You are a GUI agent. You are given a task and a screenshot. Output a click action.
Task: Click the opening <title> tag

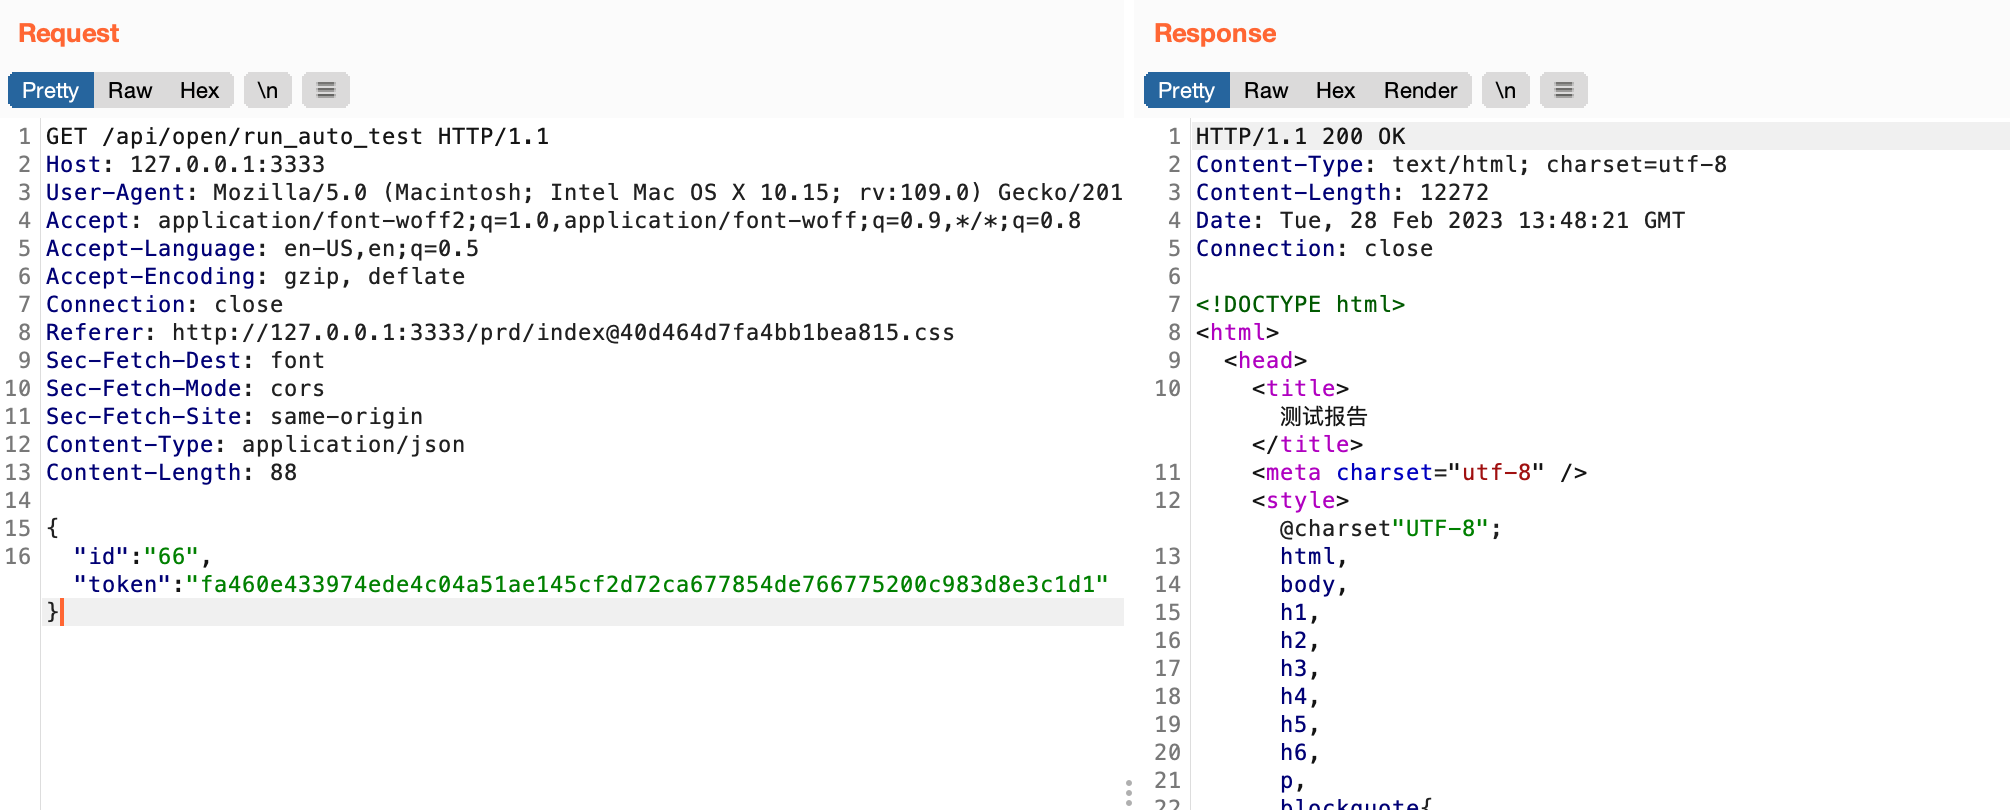click(1300, 388)
